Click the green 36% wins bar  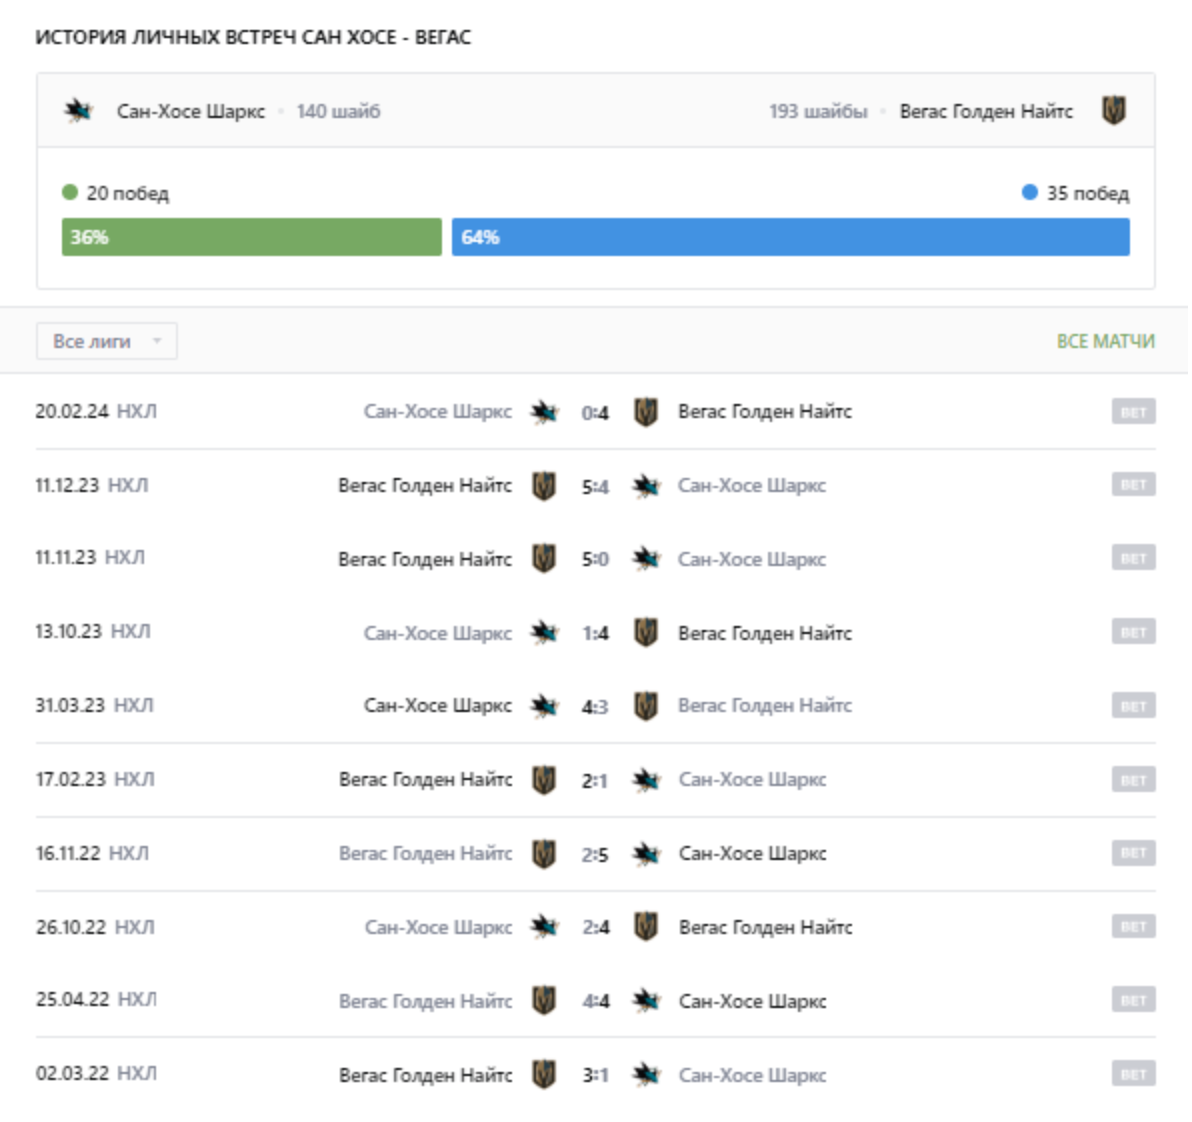(x=251, y=237)
